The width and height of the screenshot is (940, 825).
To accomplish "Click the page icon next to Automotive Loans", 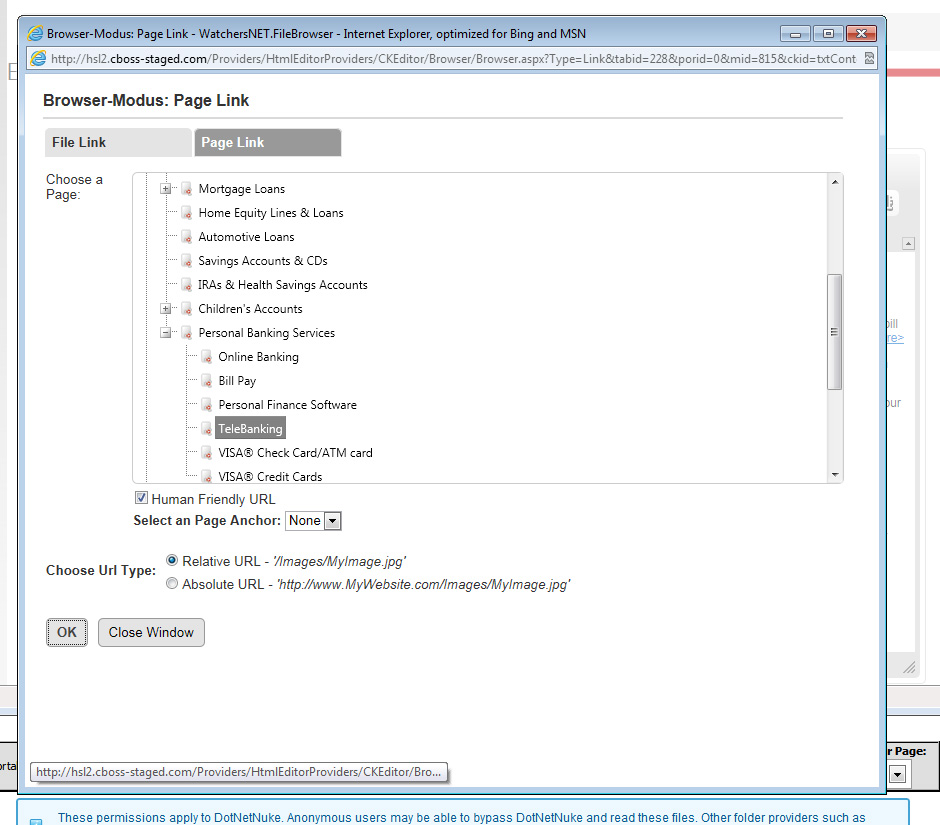I will click(186, 237).
